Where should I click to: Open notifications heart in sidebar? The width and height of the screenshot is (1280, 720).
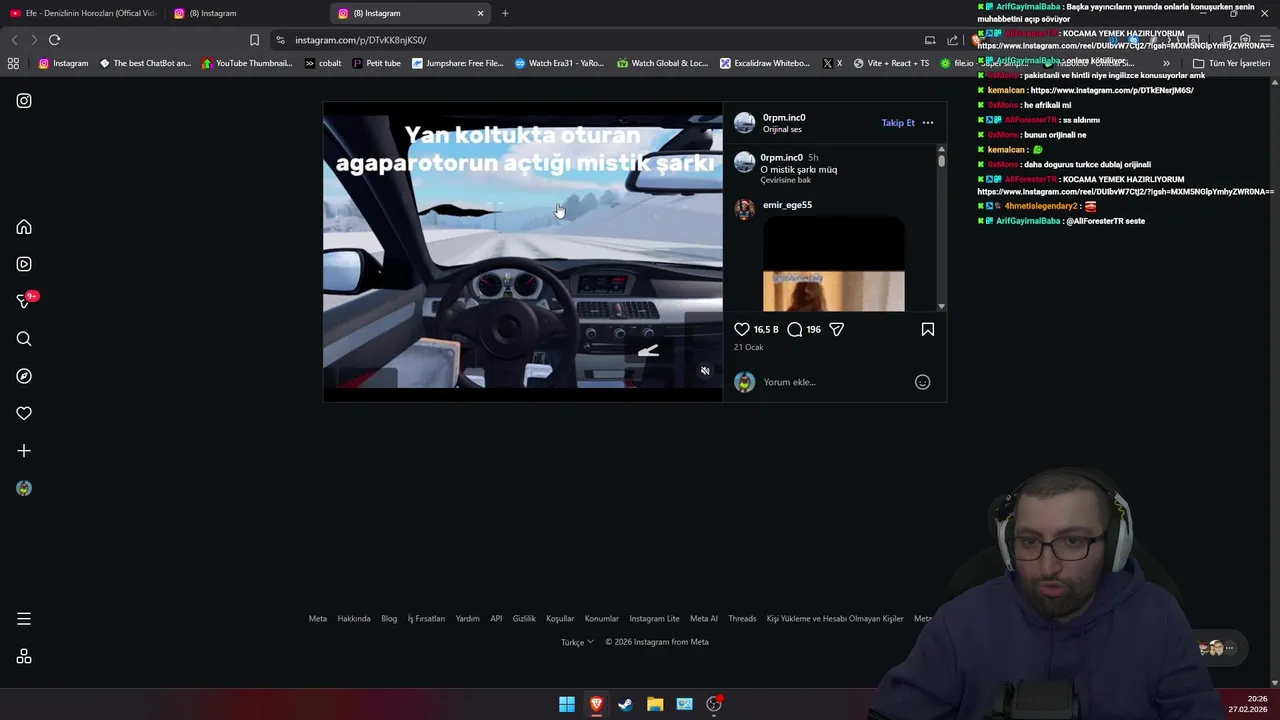(24, 413)
